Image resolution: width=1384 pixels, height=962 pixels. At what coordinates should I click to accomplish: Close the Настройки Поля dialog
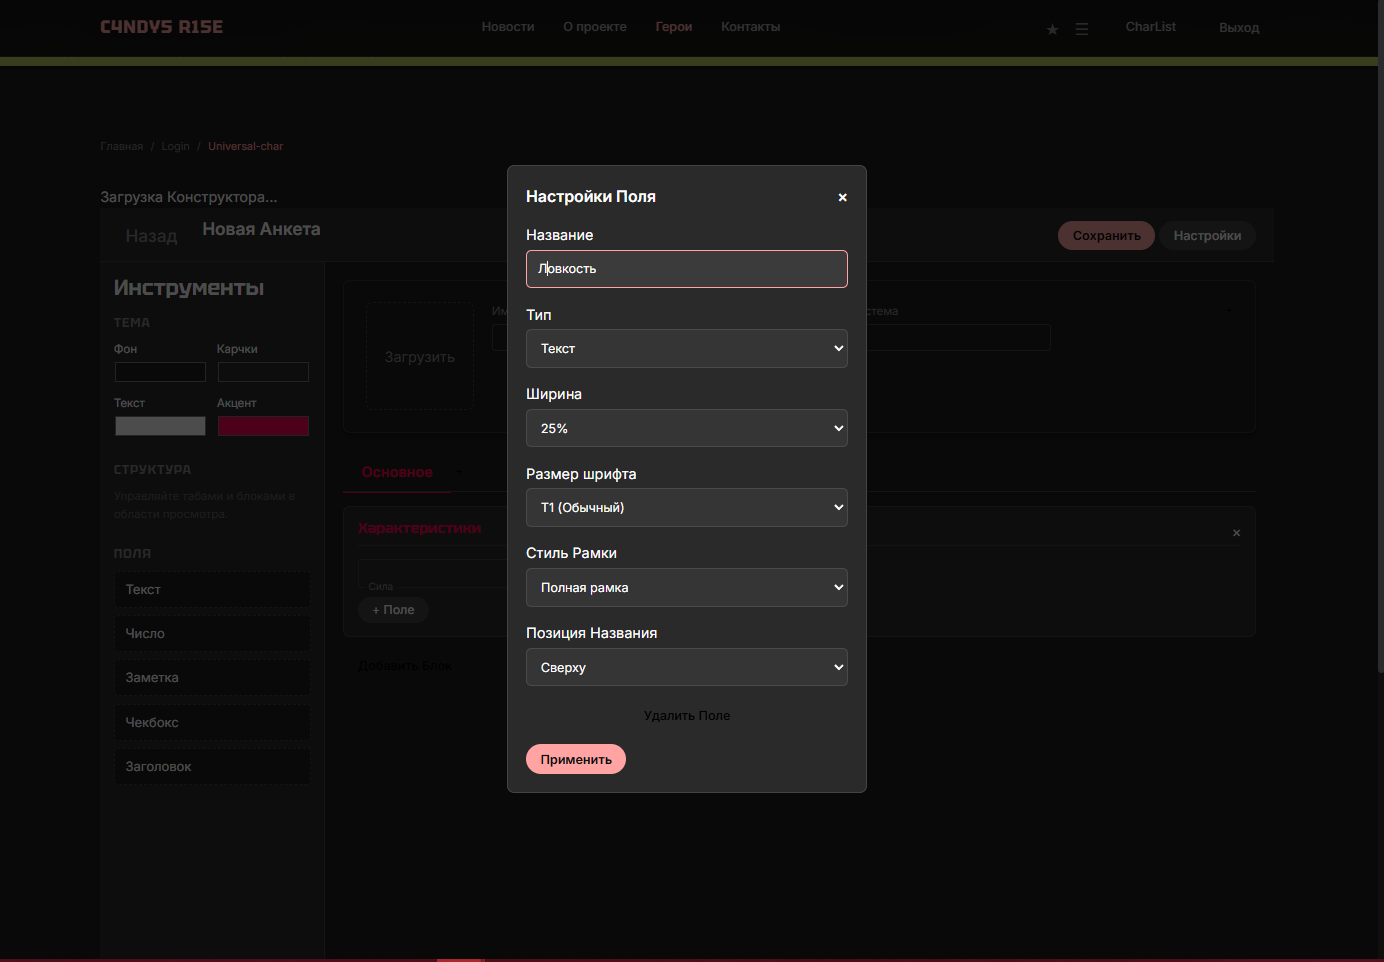click(x=842, y=197)
